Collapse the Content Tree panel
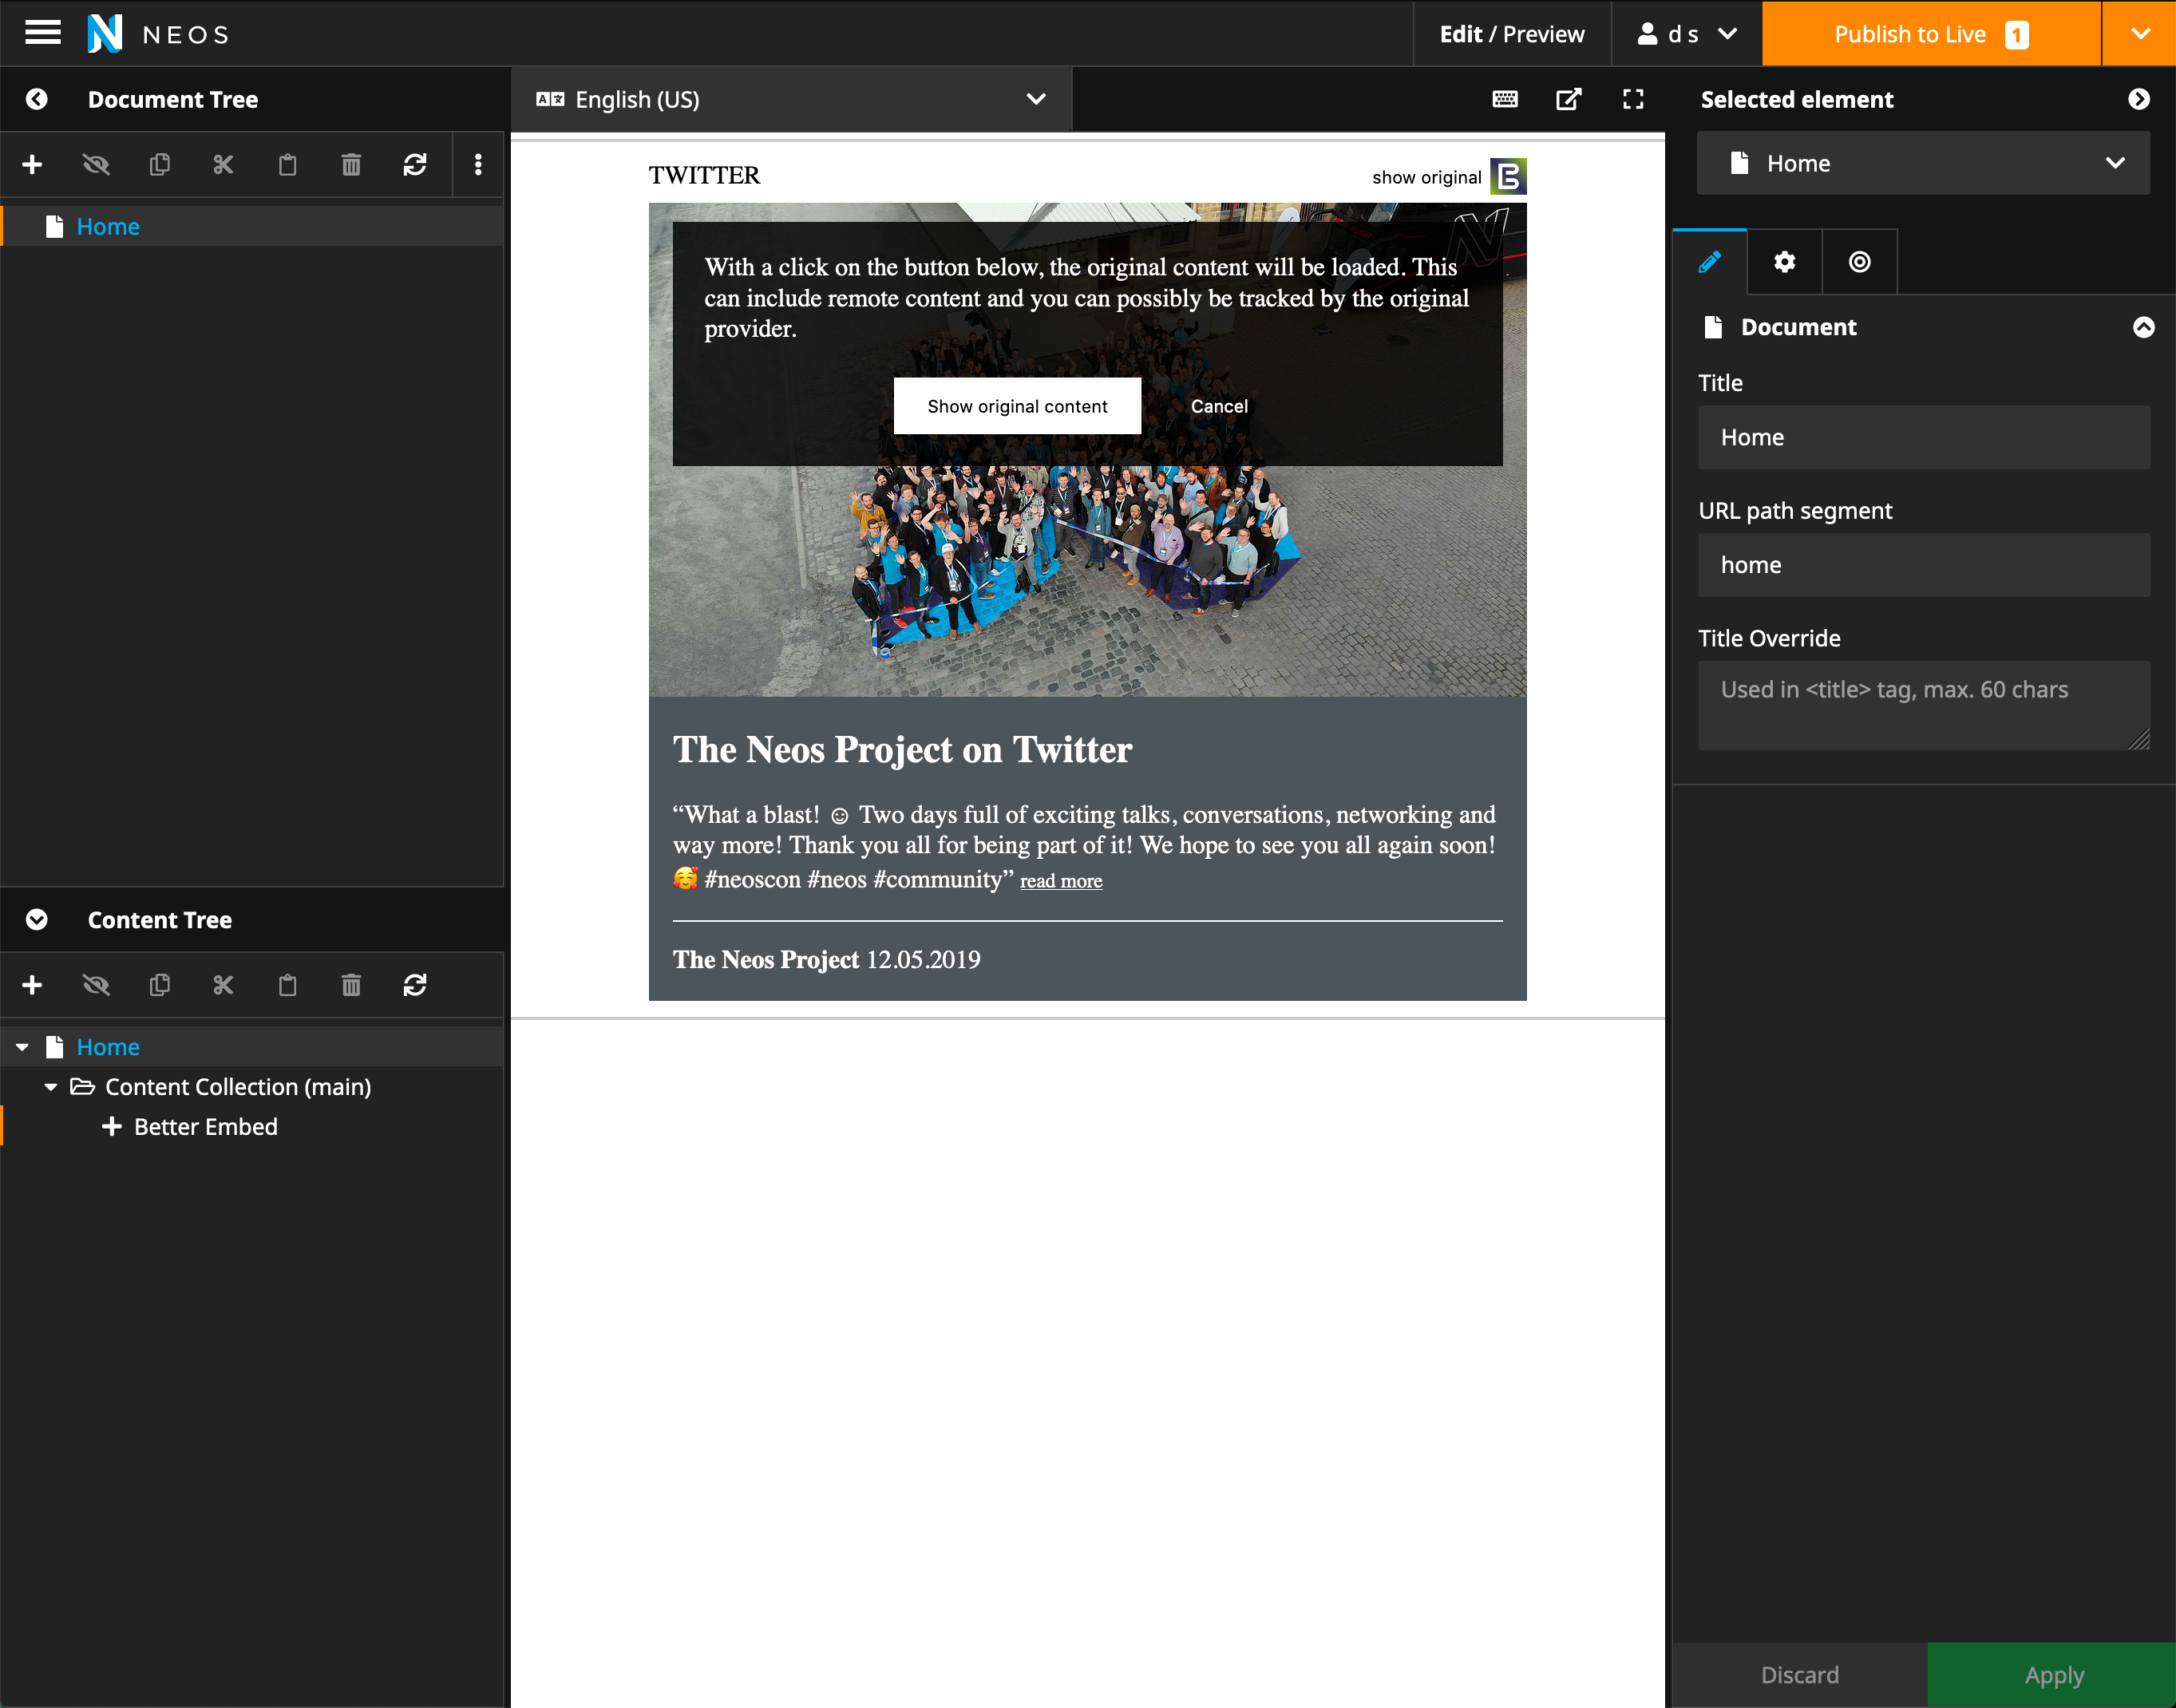 37,920
